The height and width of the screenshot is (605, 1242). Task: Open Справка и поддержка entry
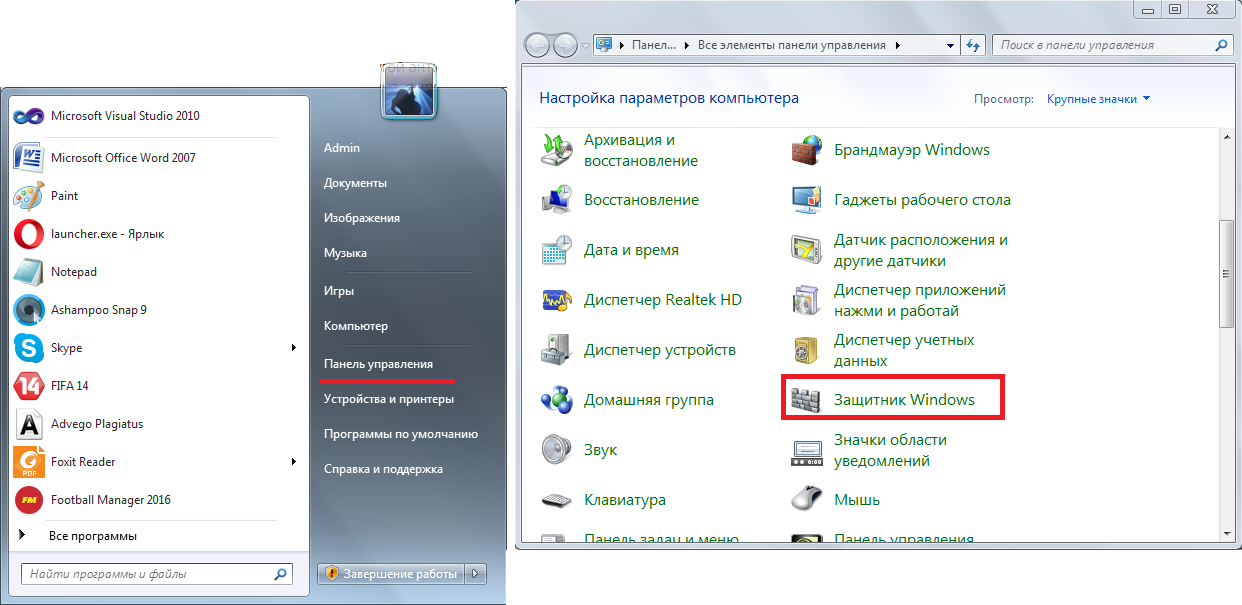pos(383,469)
